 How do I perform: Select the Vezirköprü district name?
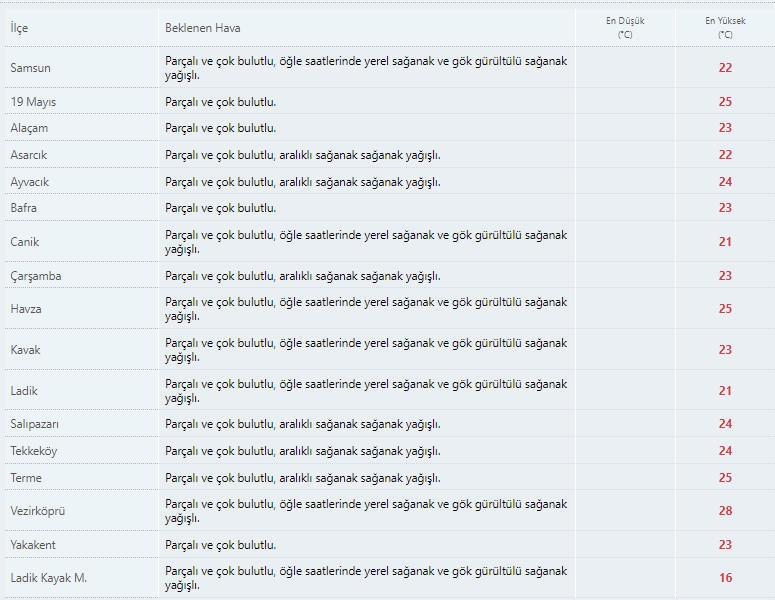pyautogui.click(x=38, y=511)
